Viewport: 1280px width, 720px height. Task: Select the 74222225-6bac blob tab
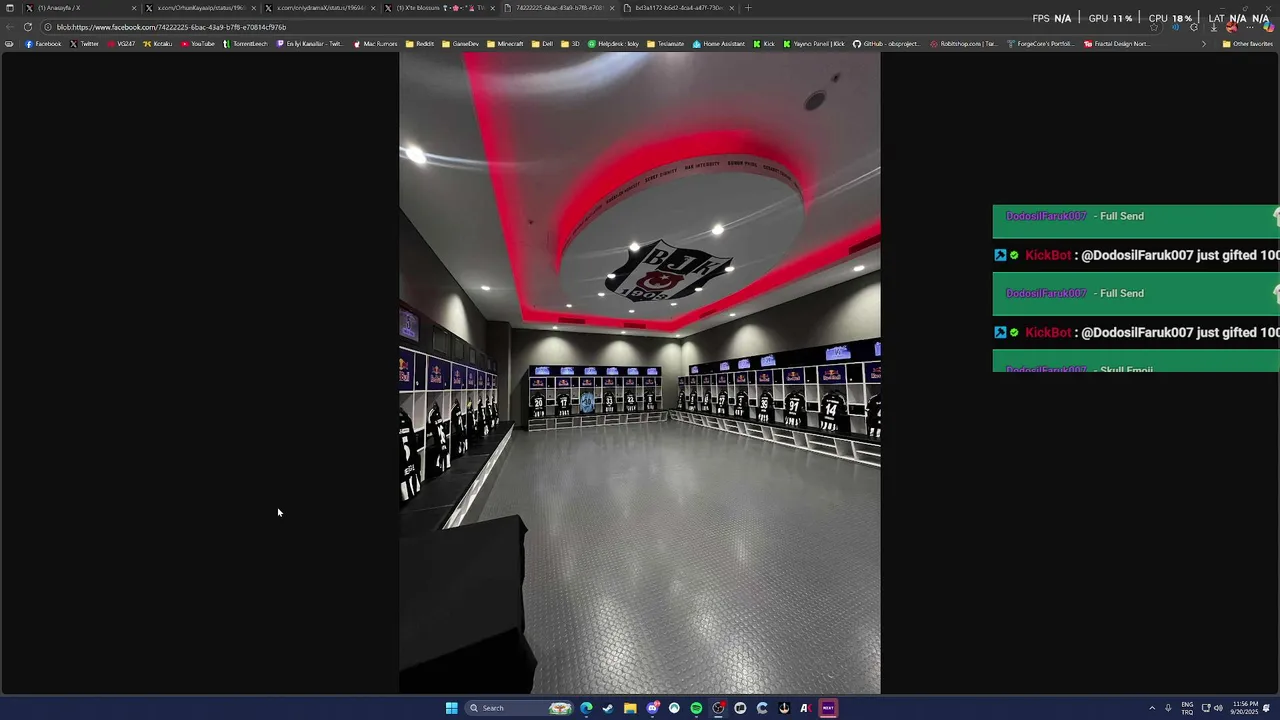click(559, 8)
